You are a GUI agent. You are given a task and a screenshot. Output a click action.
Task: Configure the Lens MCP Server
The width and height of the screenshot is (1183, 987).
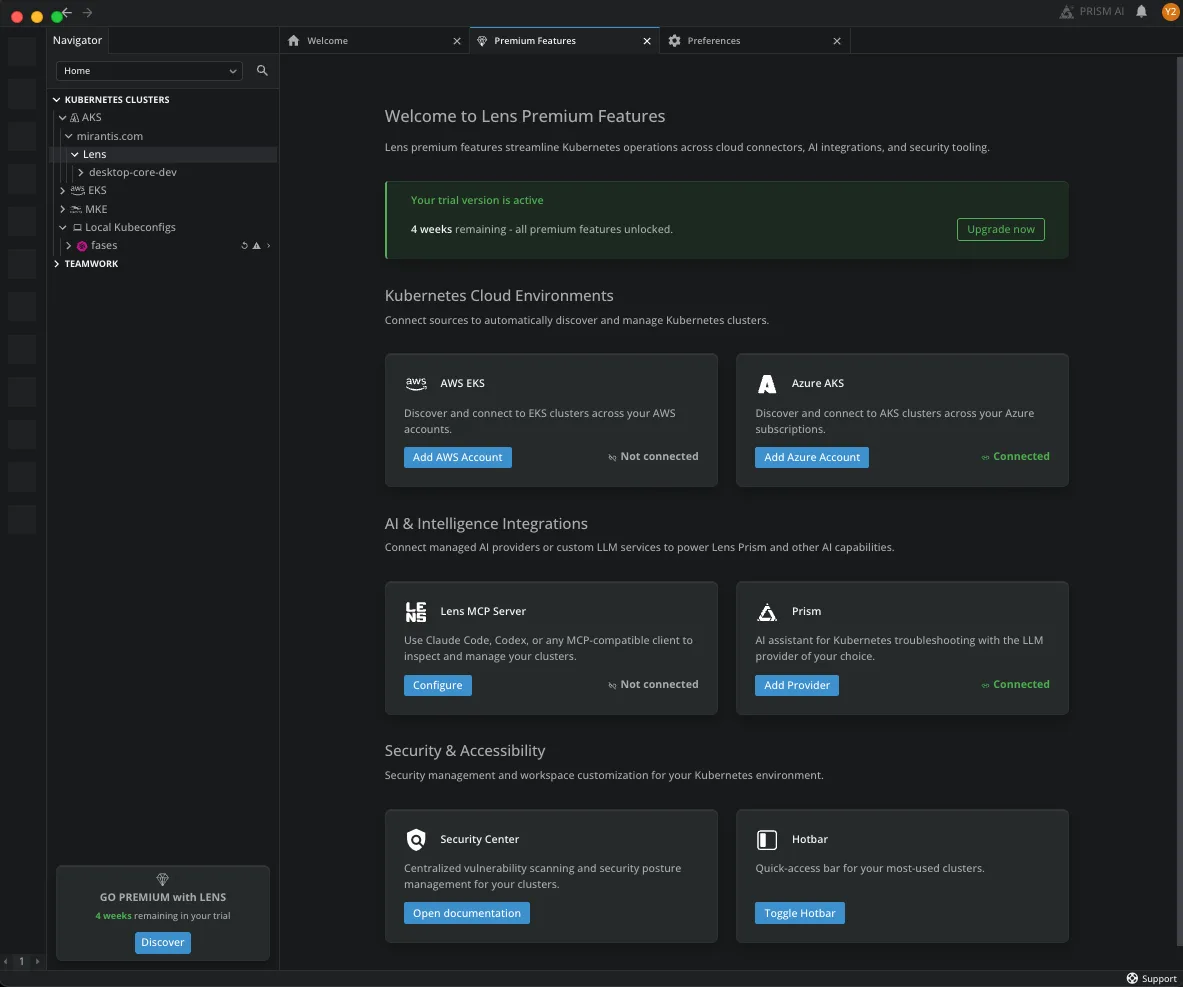coord(438,685)
